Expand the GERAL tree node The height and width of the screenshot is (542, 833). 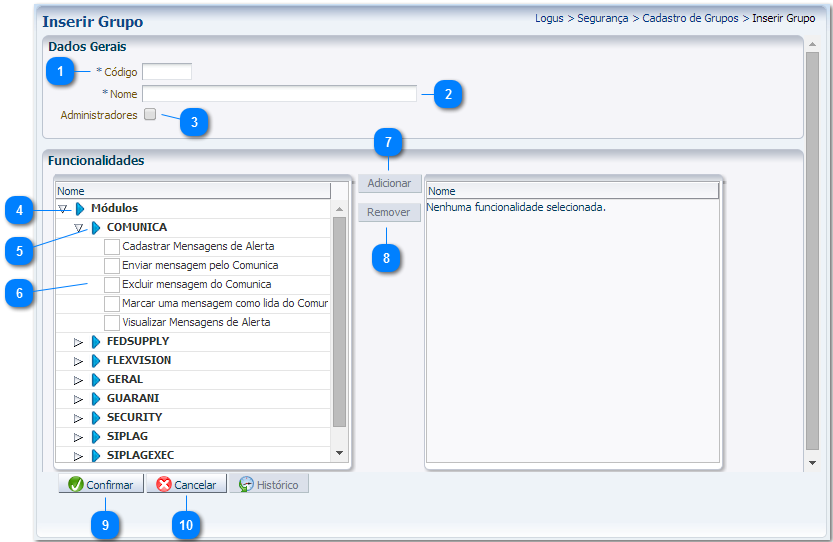(79, 381)
